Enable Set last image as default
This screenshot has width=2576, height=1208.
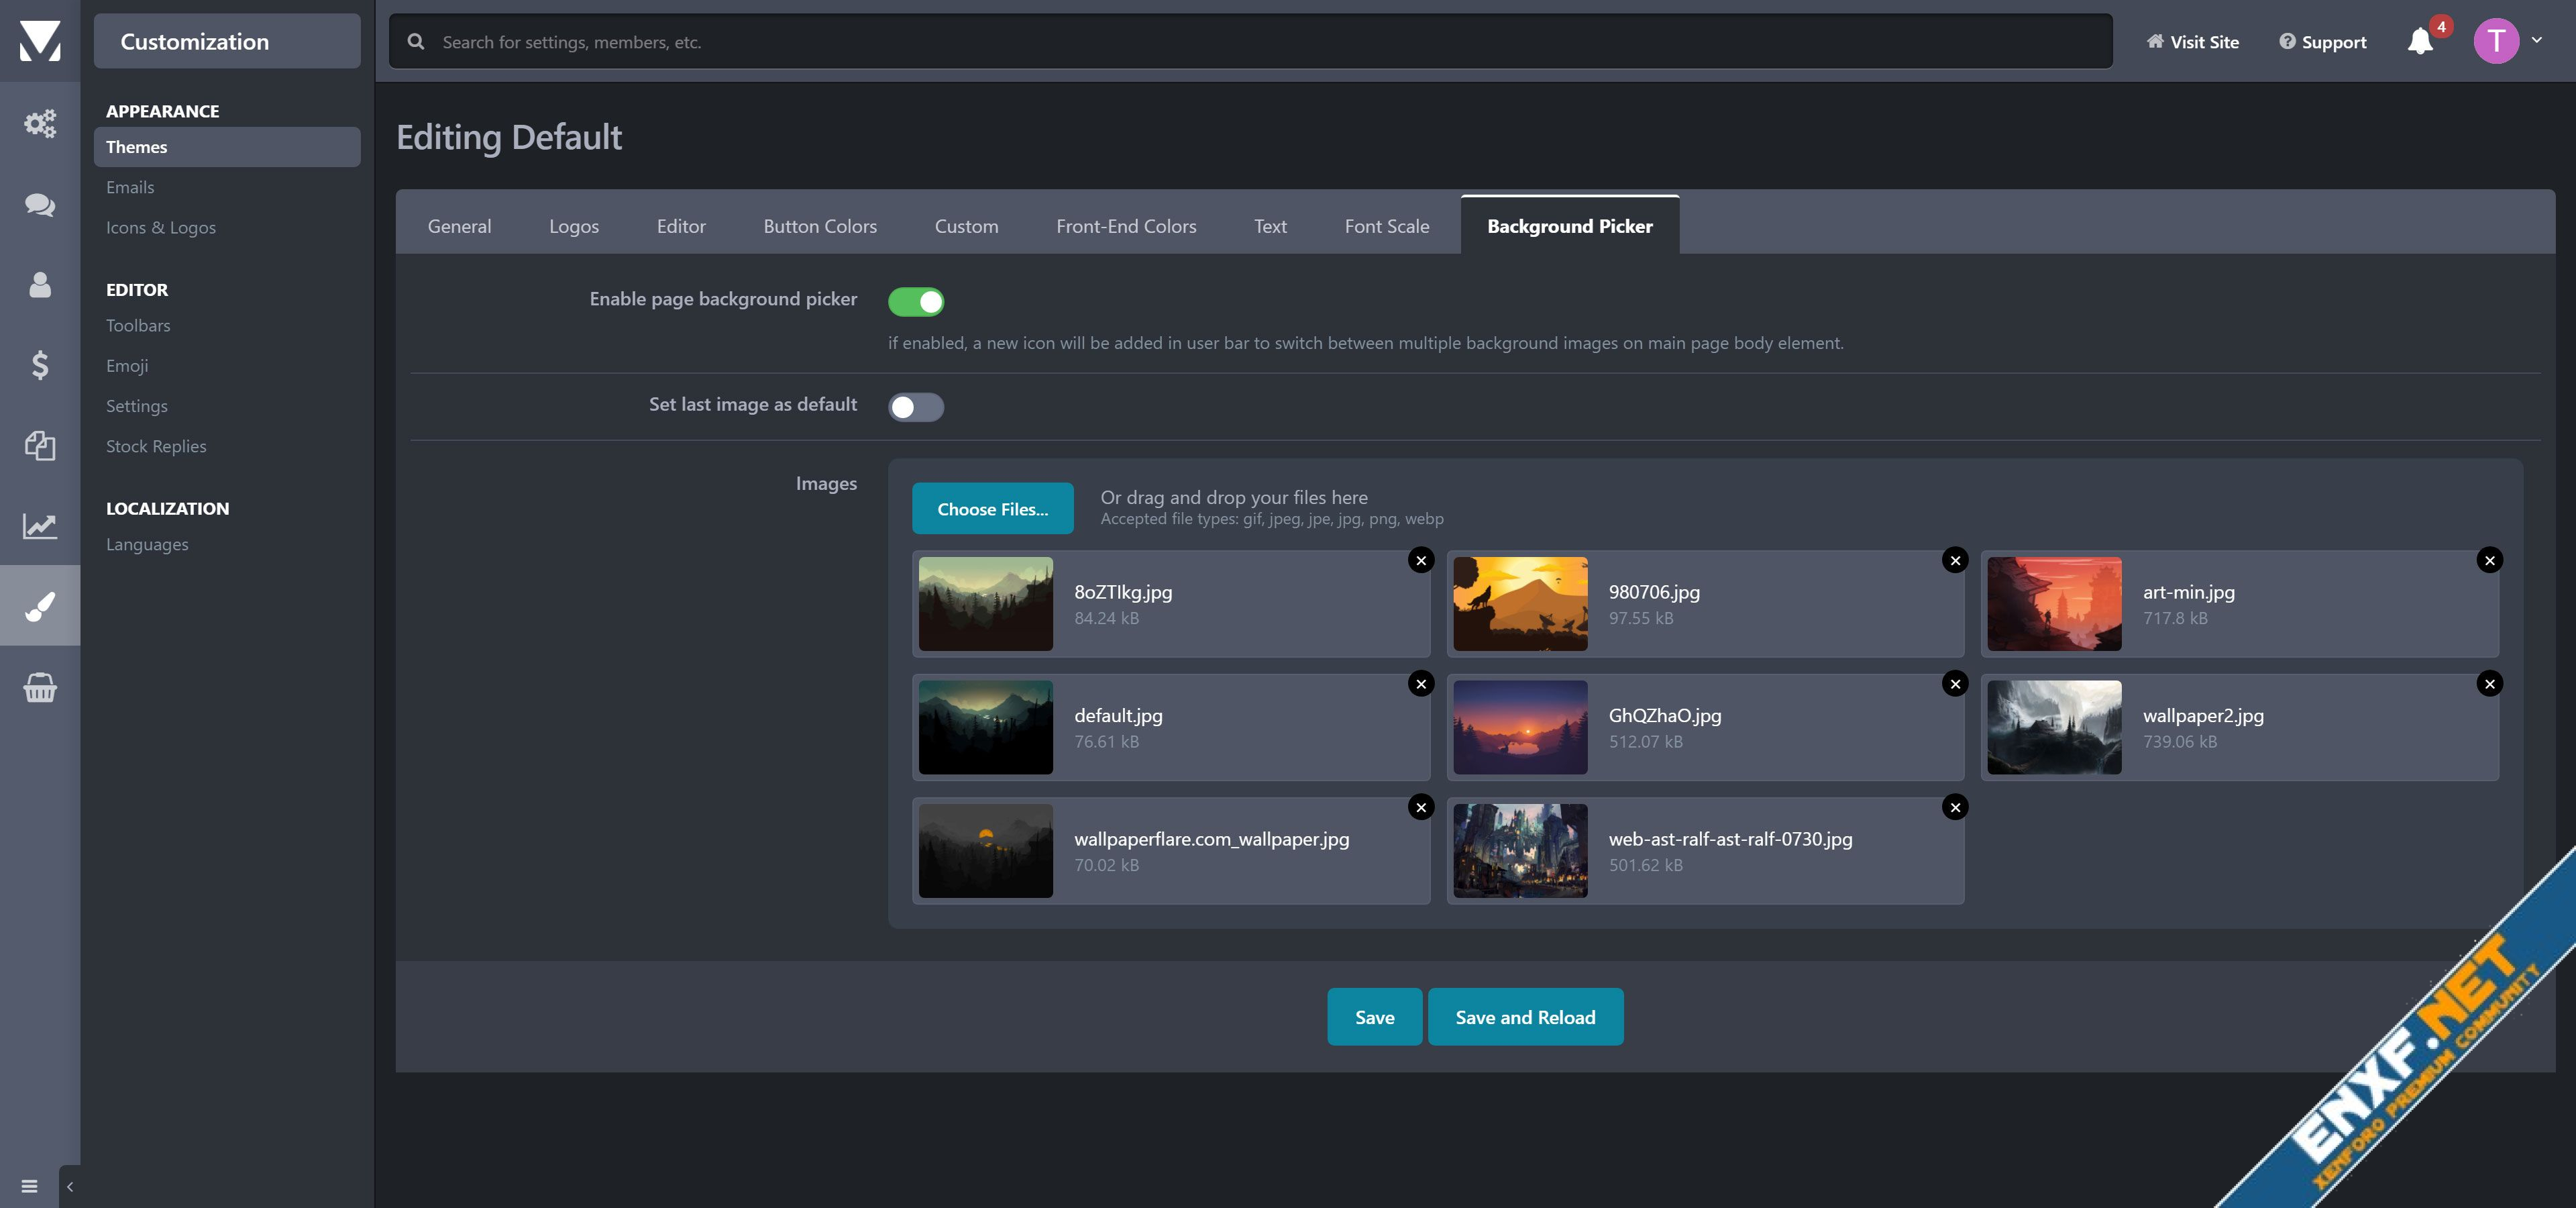tap(915, 407)
